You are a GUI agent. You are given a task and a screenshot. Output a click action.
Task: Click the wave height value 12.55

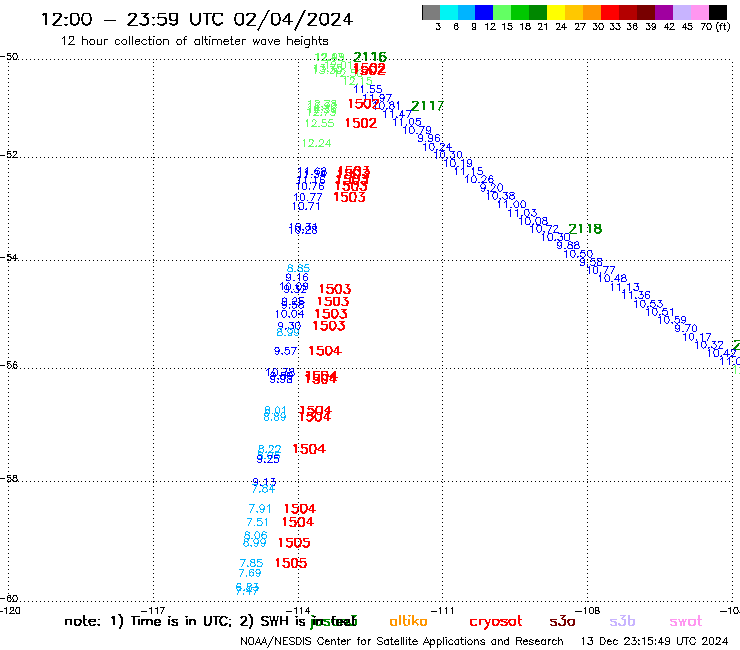pos(320,123)
